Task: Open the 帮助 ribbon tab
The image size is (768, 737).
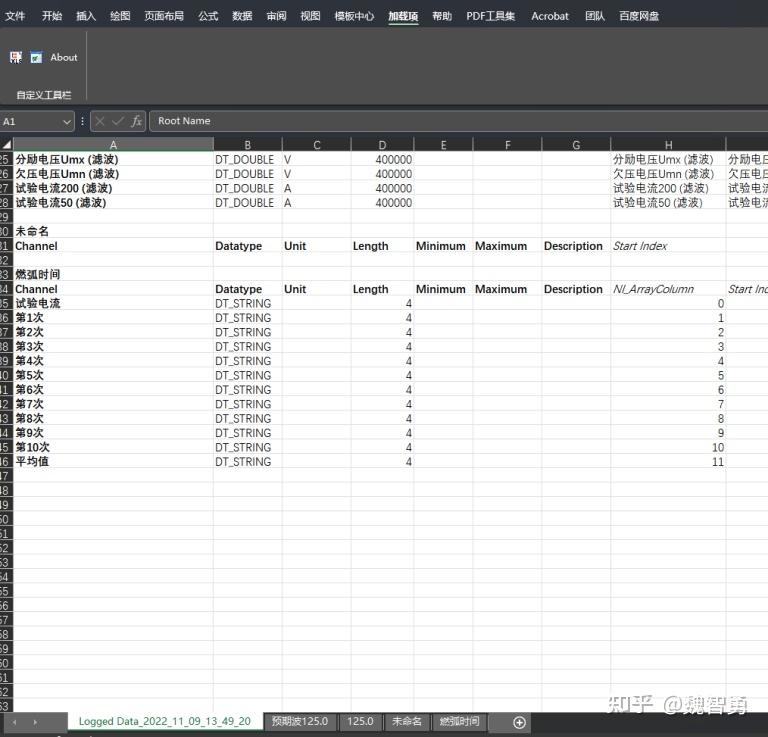Action: 442,16
